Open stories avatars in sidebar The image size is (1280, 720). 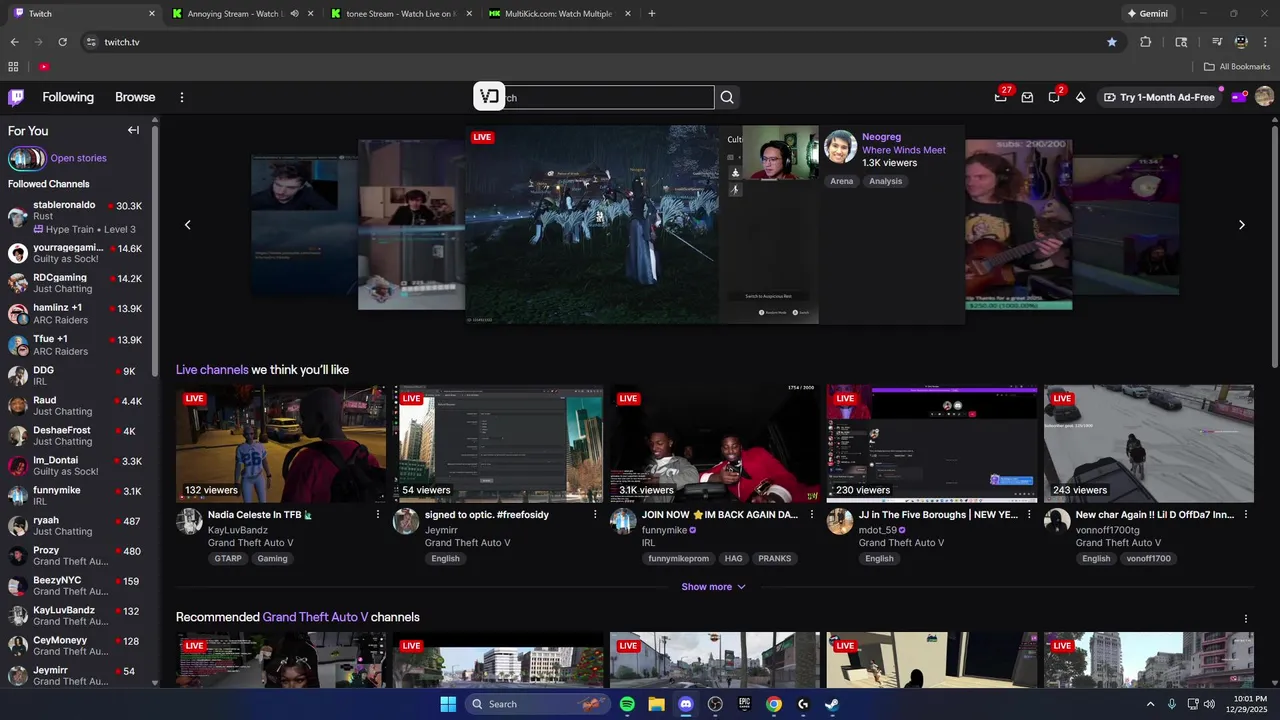(x=27, y=158)
